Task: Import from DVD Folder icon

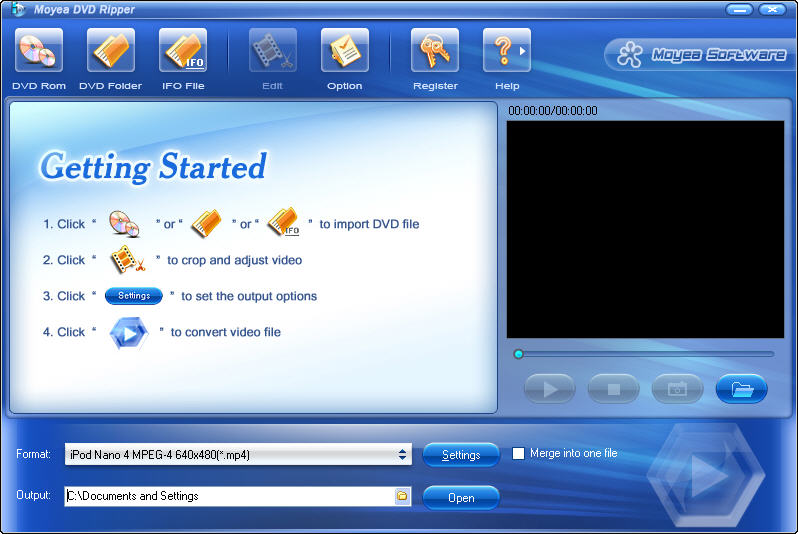Action: (x=110, y=50)
